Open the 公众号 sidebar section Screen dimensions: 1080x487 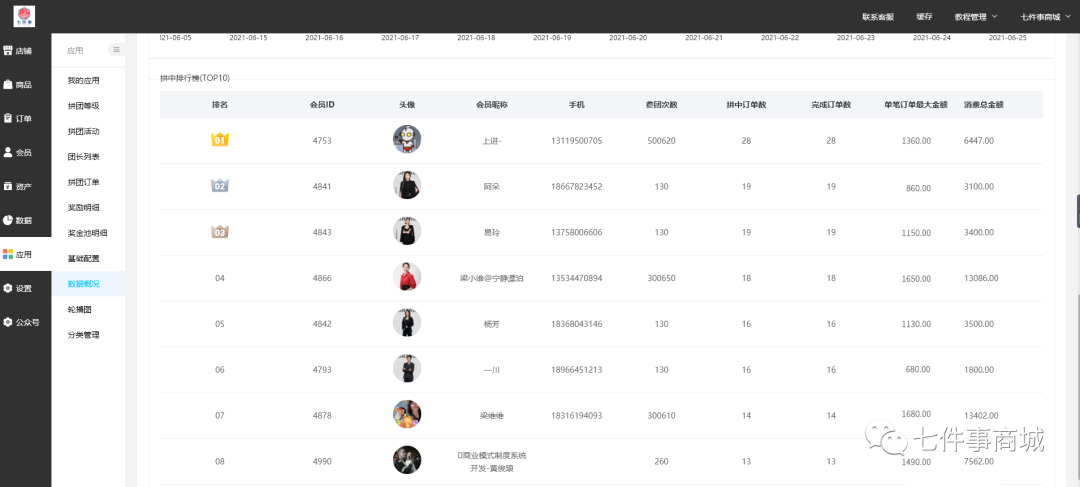(21, 322)
